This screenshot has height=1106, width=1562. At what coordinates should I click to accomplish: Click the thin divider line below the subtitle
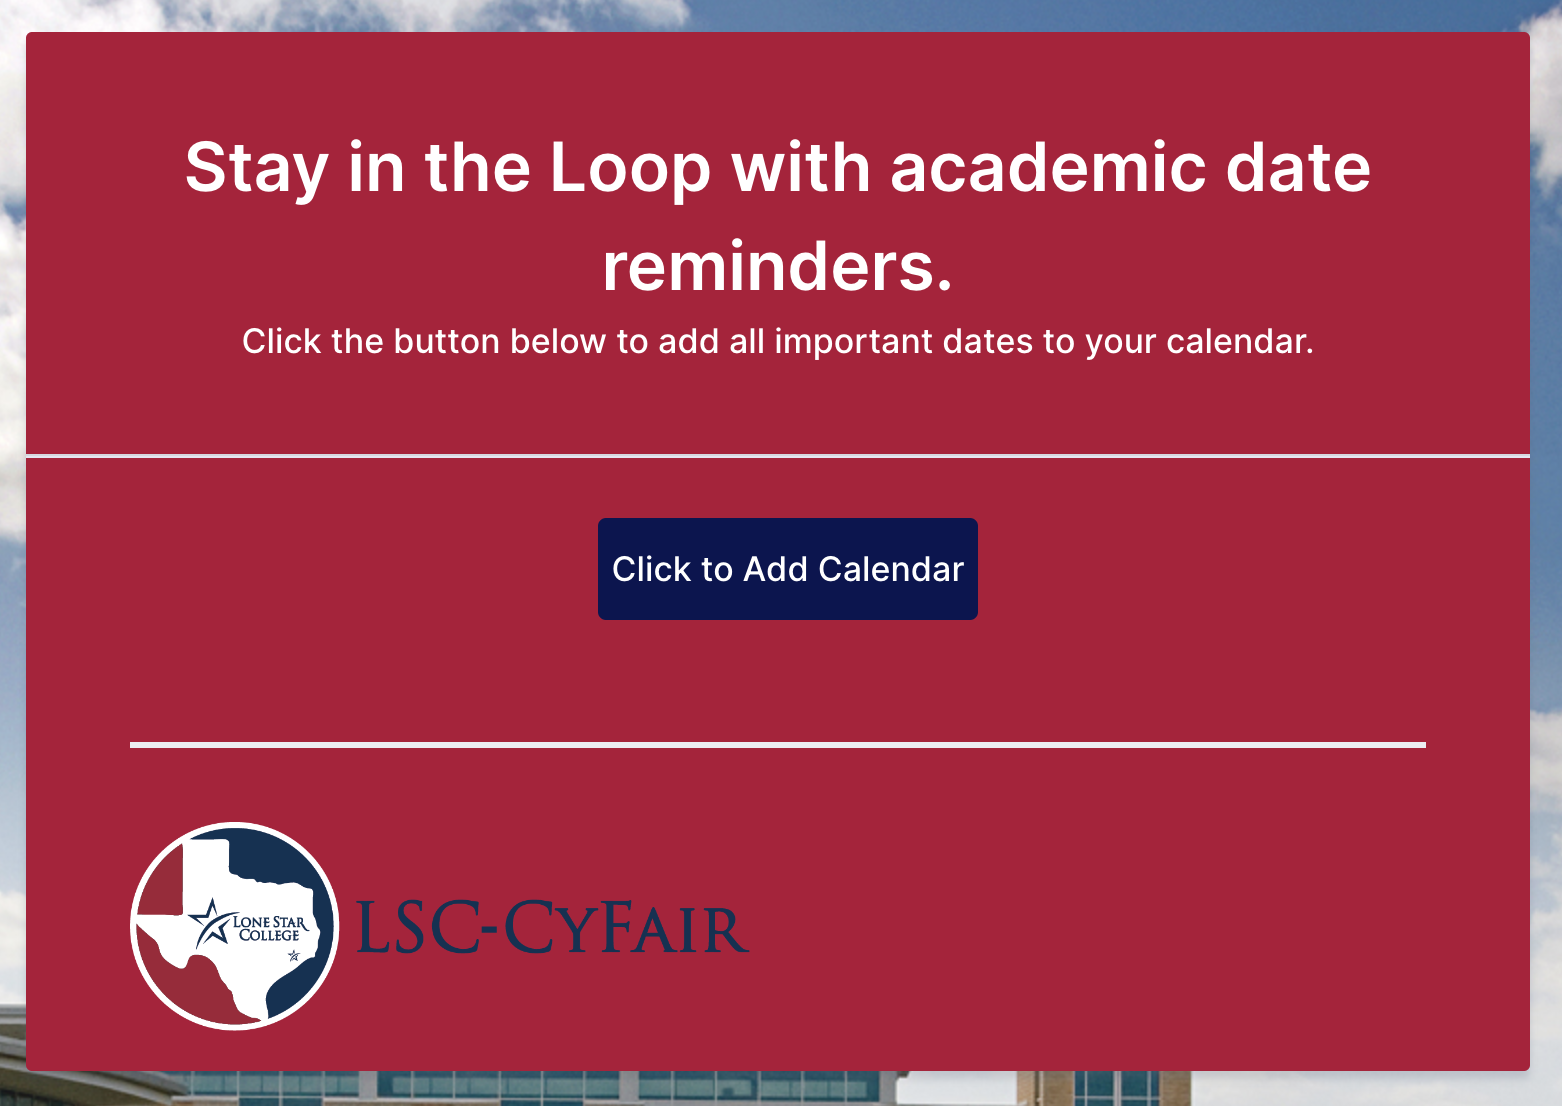[778, 456]
